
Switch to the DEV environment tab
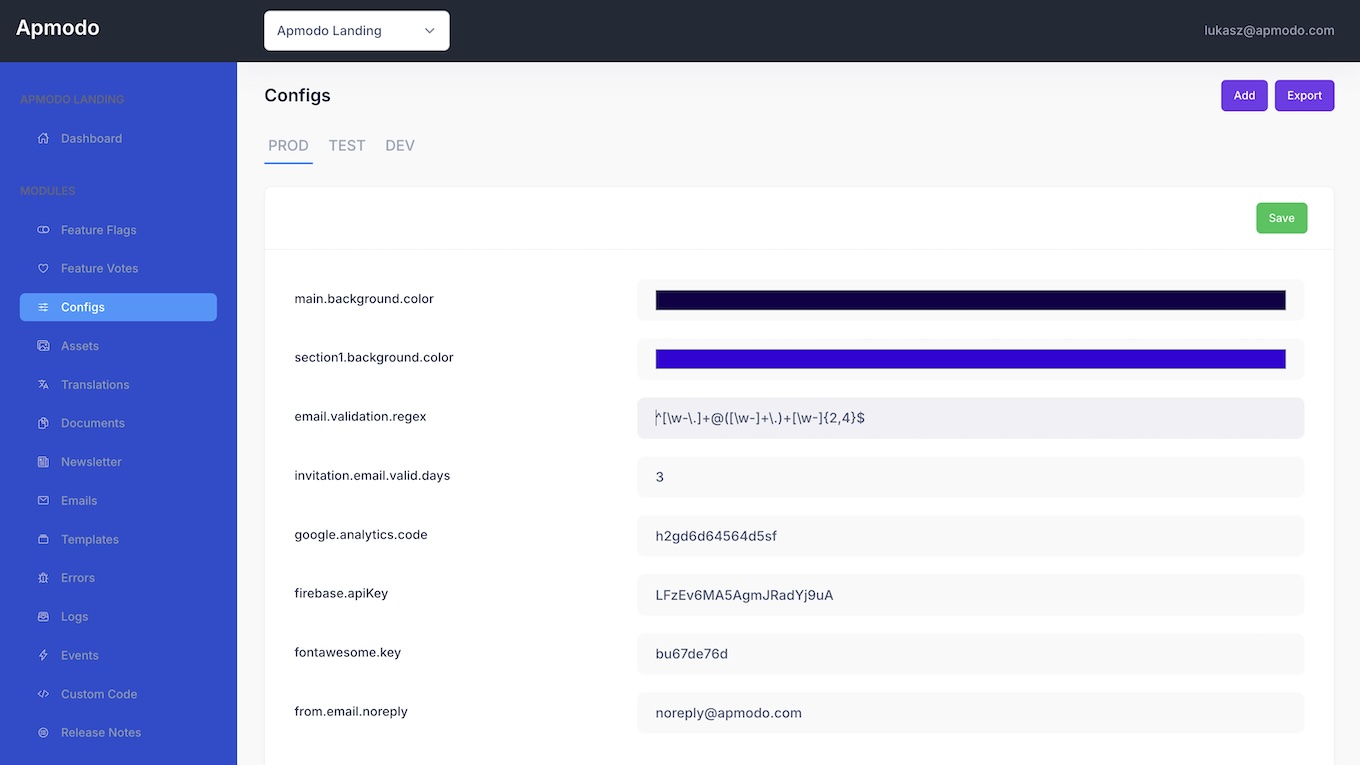(x=400, y=146)
